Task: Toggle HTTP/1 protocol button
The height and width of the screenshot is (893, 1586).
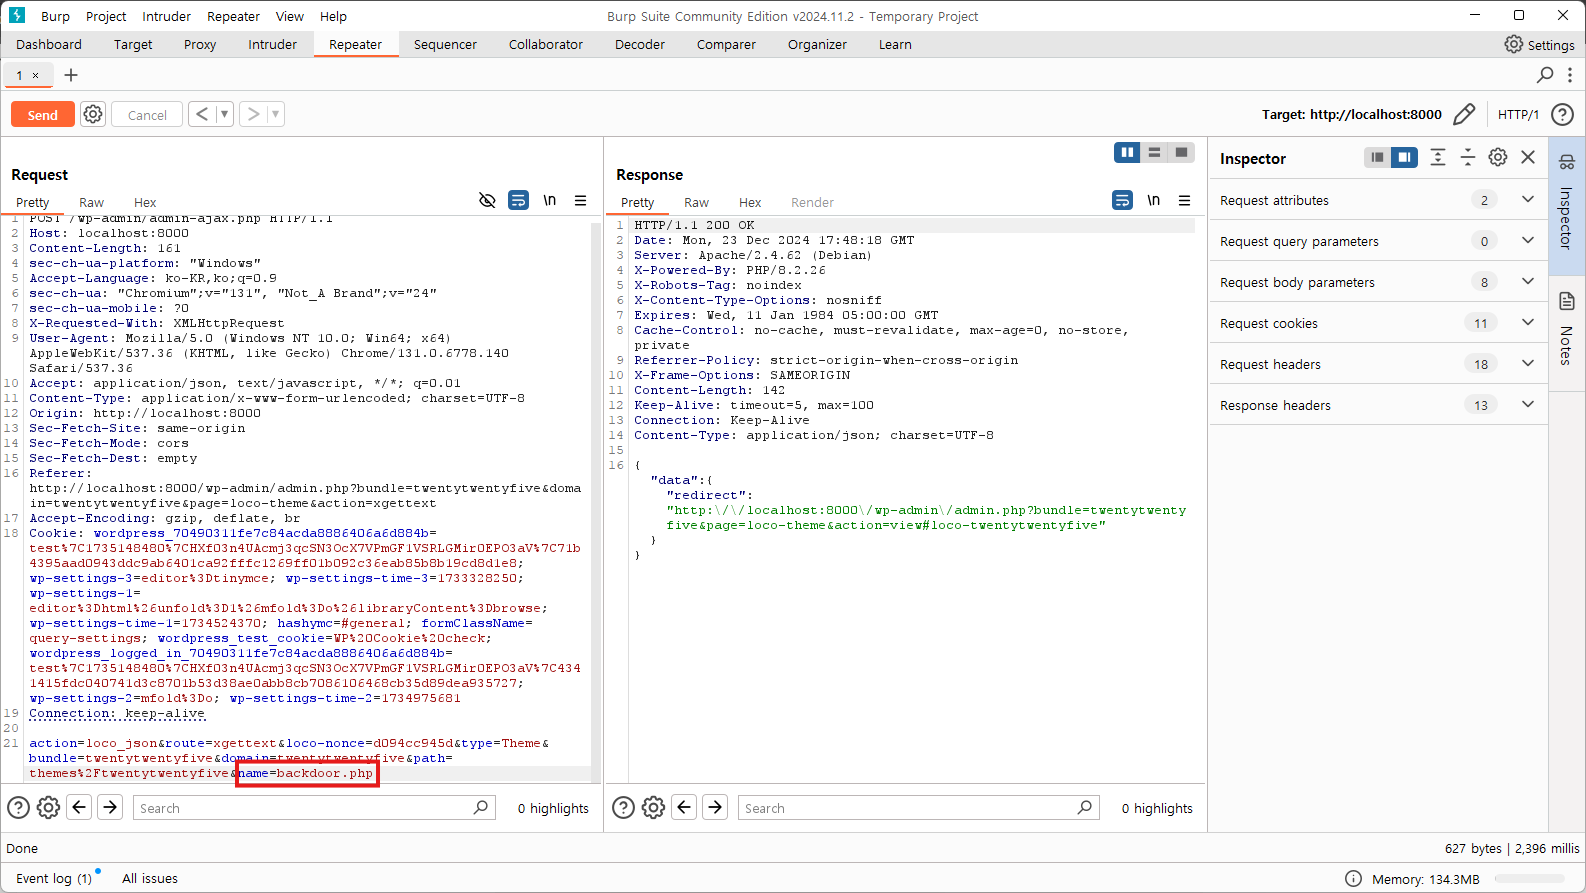Action: [x=1518, y=114]
